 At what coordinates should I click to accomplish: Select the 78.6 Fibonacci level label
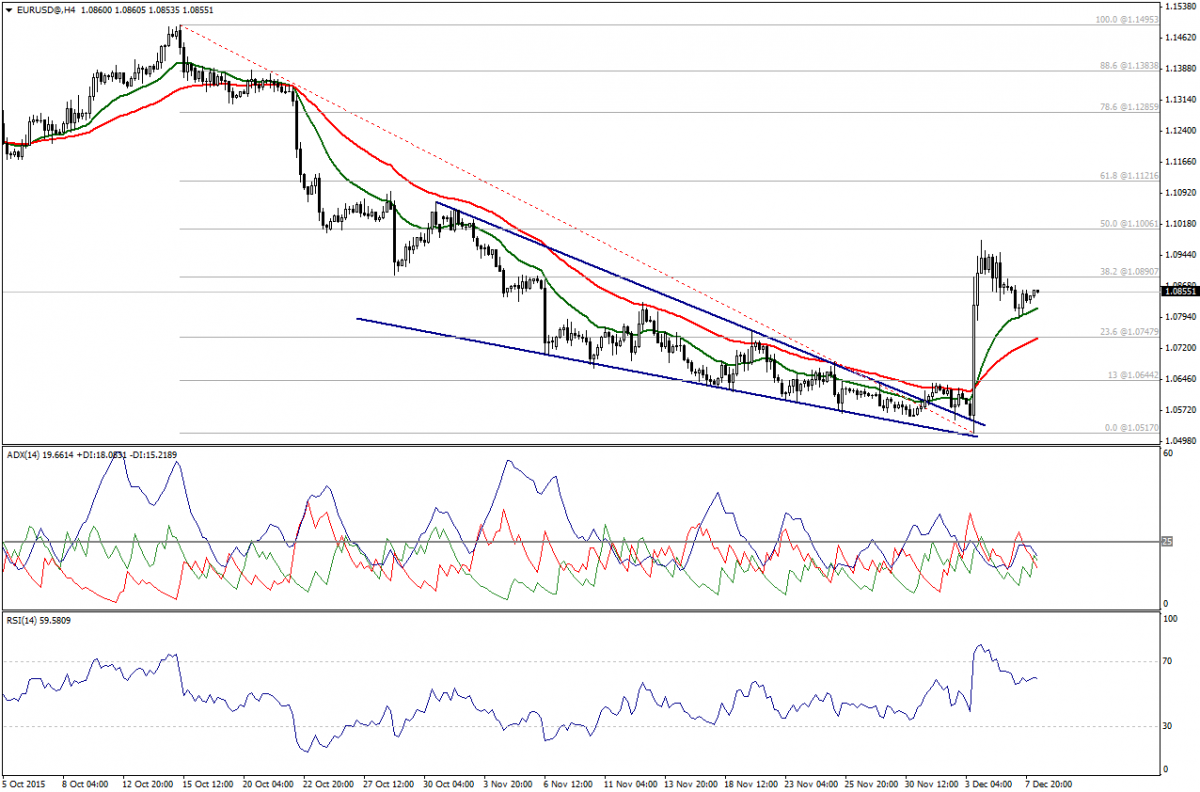[1127, 106]
